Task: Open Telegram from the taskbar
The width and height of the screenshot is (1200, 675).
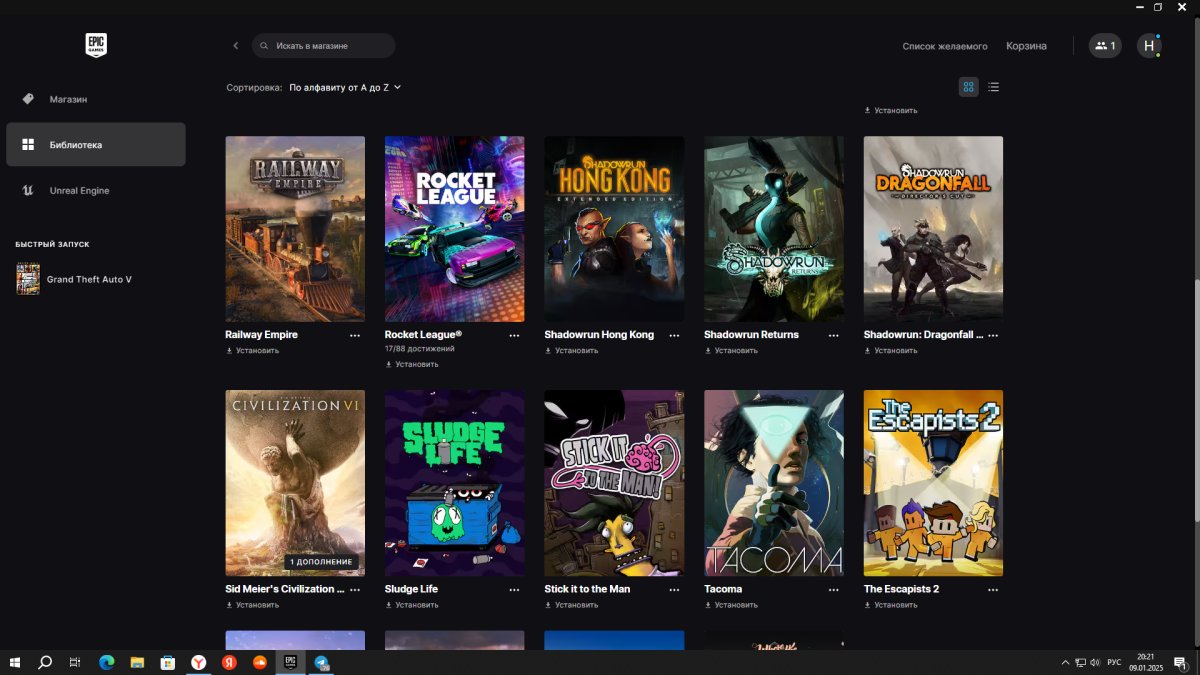Action: pyautogui.click(x=321, y=662)
